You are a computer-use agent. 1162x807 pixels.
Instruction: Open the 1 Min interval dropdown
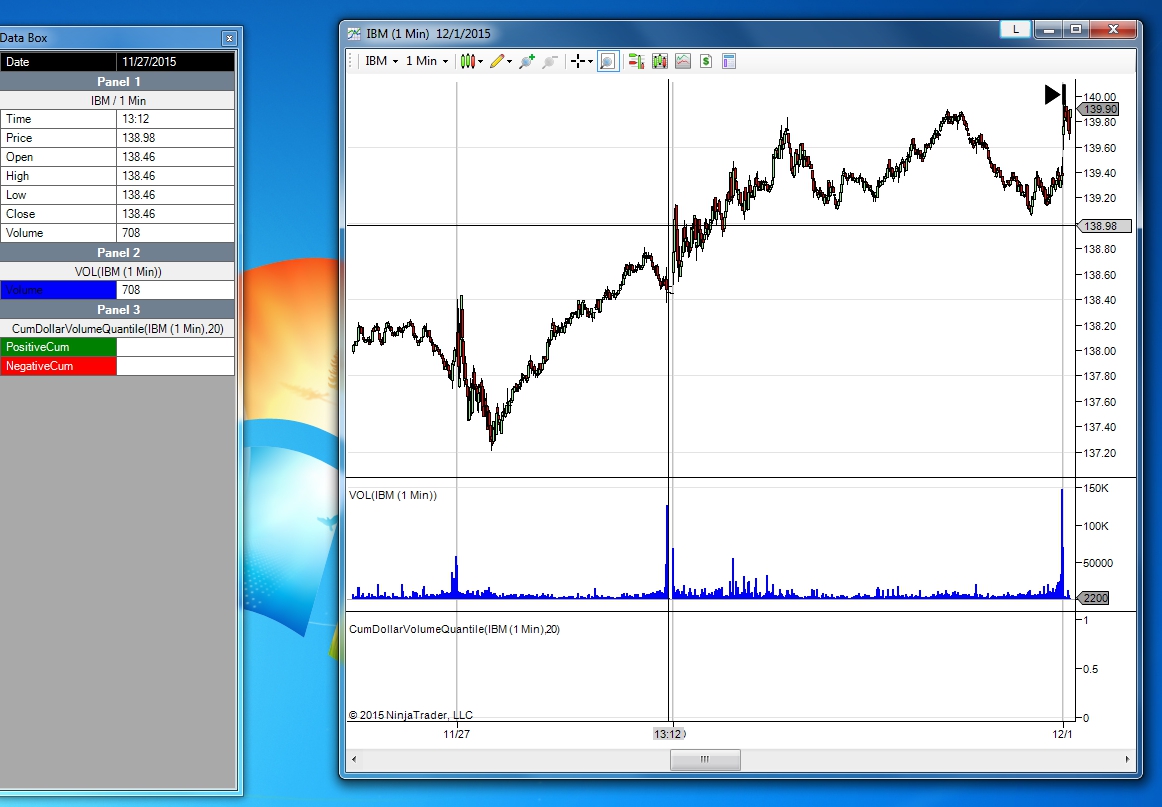coord(427,62)
